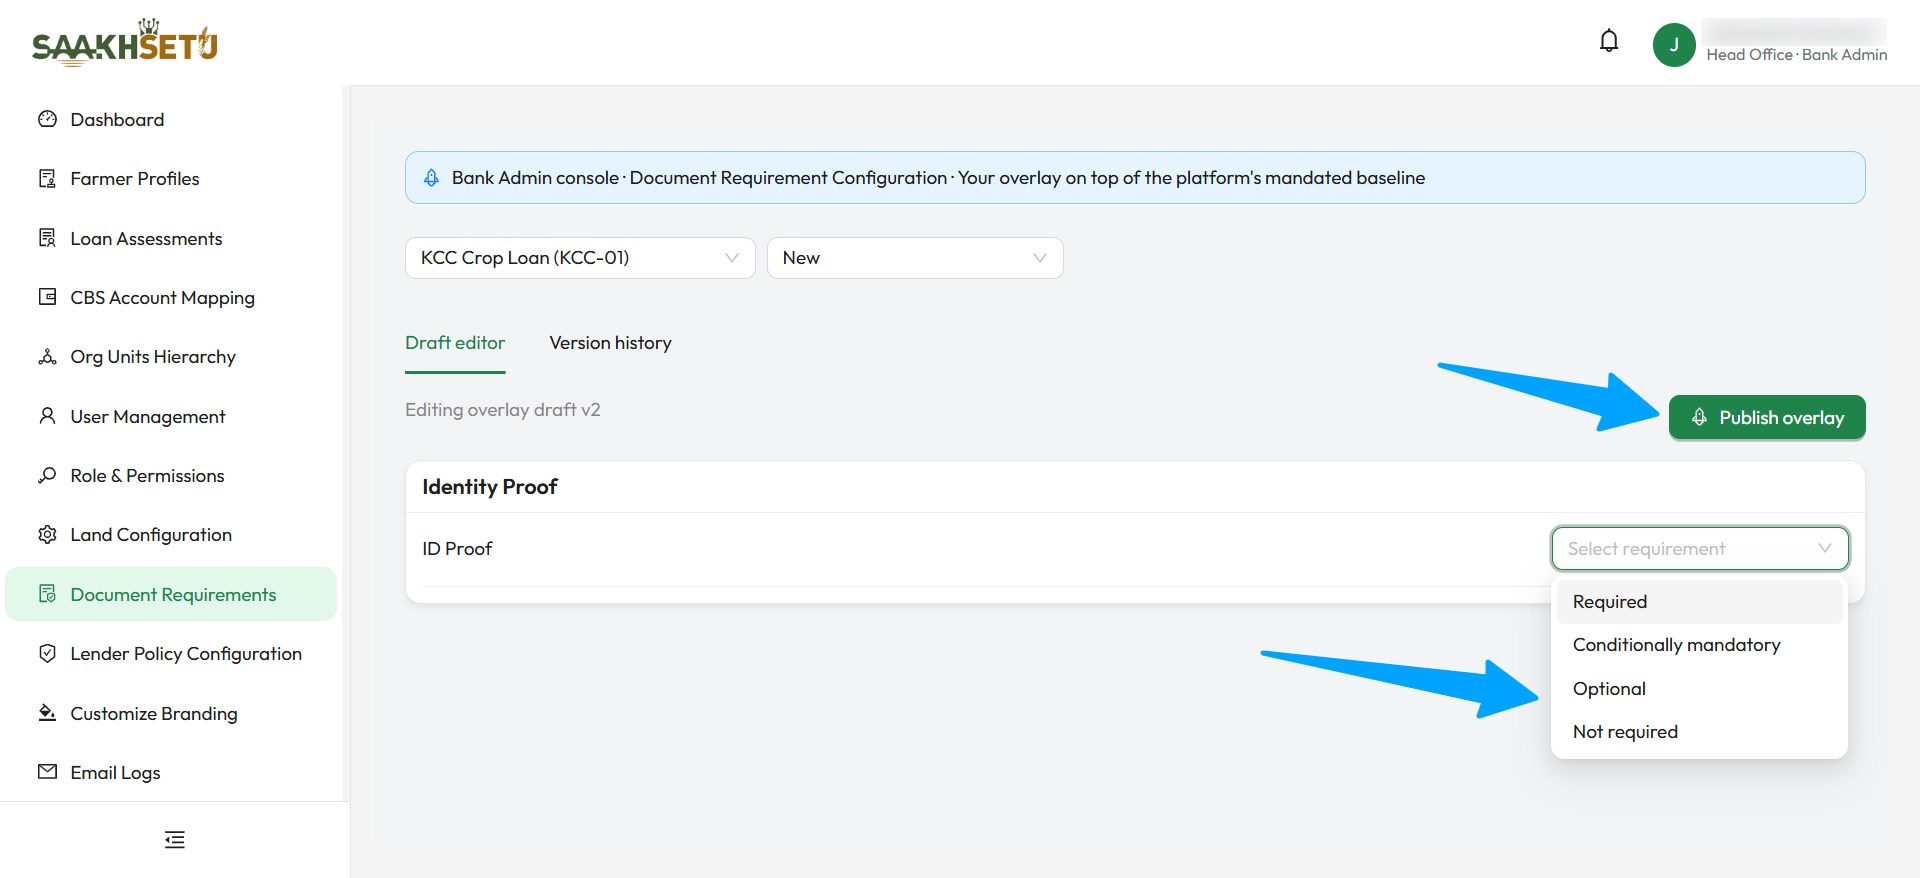Collapse the sidebar with the menu-fold icon

[175, 840]
